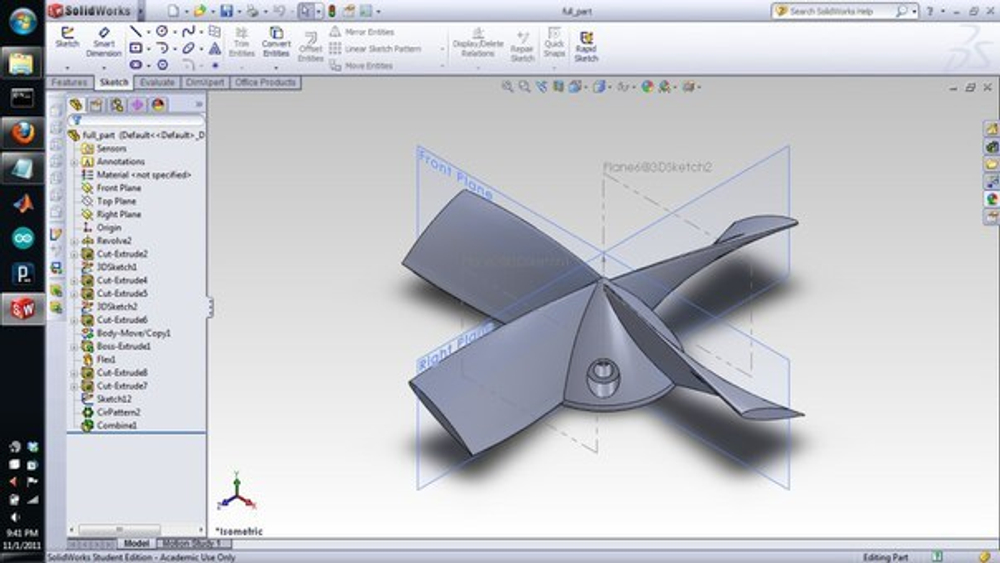Click the Rebuild traffic light icon
1000x563 pixels.
tap(332, 11)
